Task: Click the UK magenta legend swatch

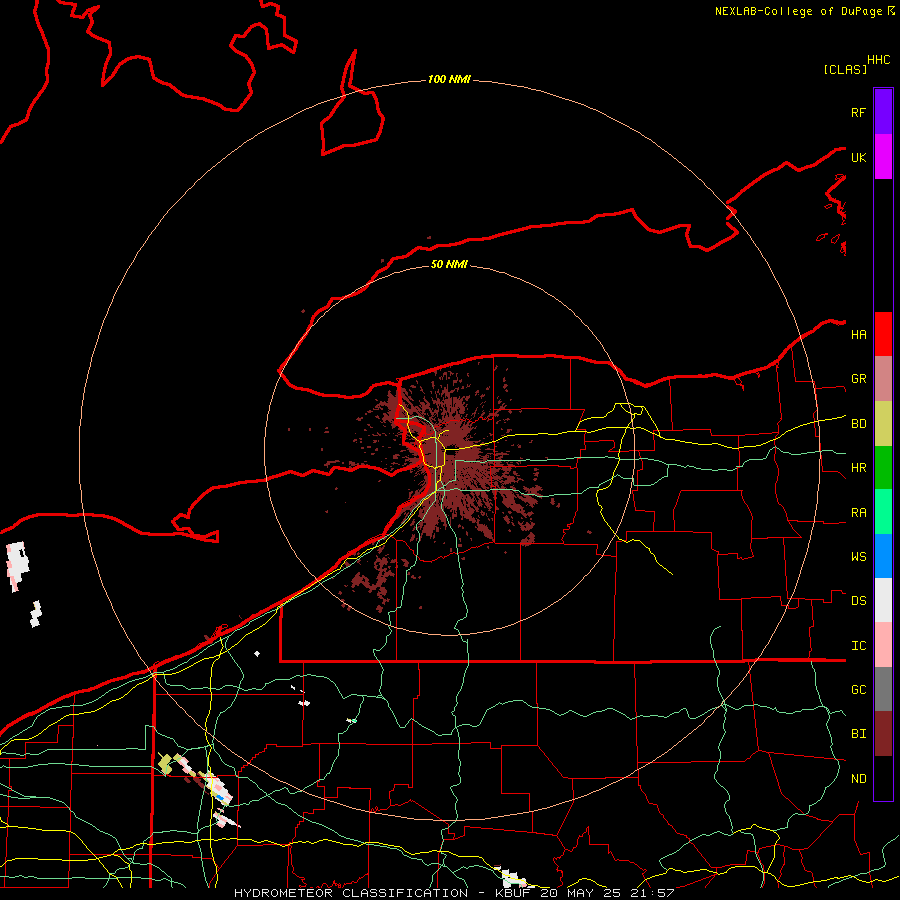Action: [x=883, y=157]
